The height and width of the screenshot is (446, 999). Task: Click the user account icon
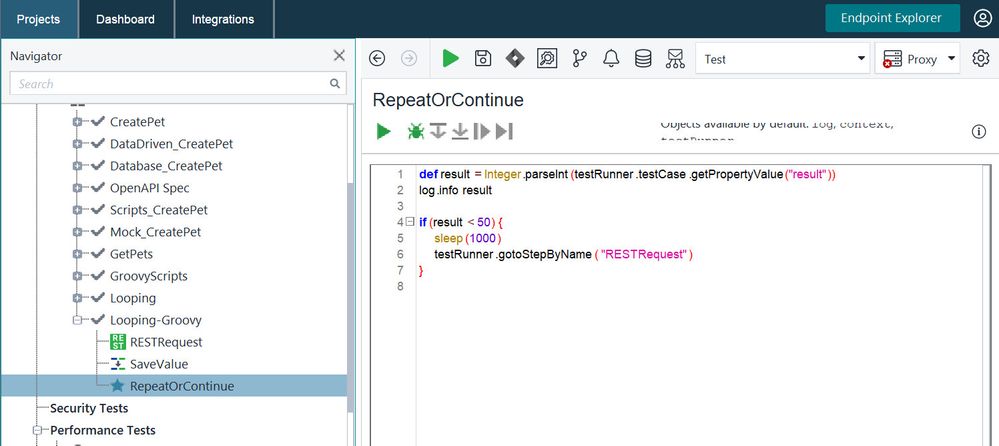[x=981, y=19]
